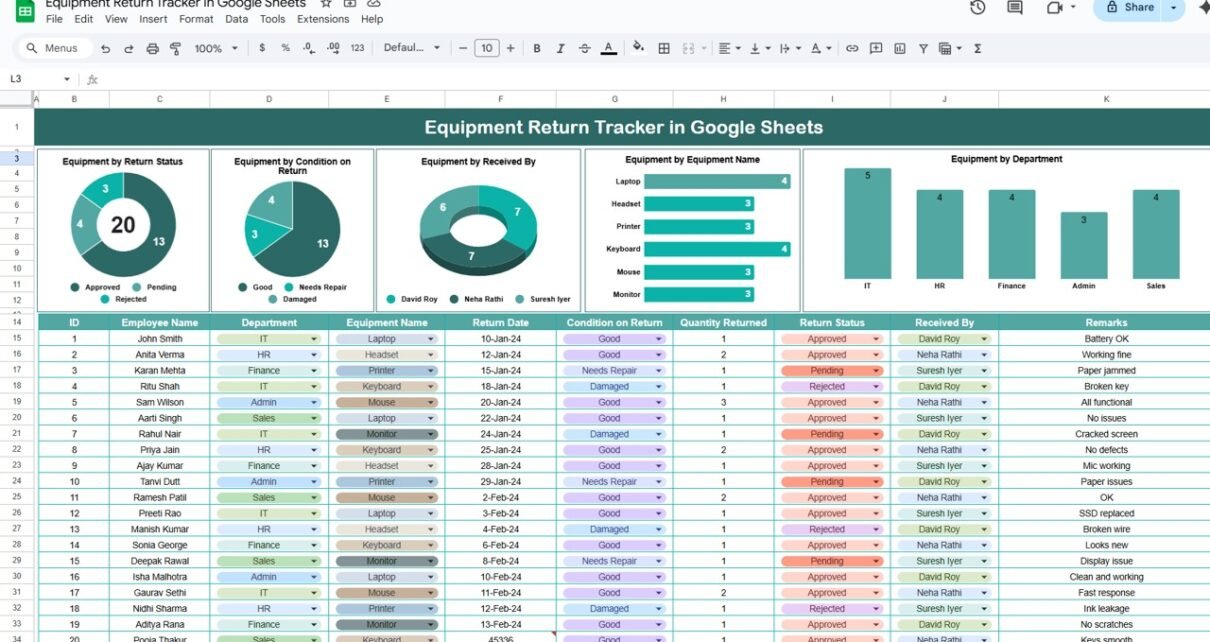Select column header K
The height and width of the screenshot is (642, 1210).
pyautogui.click(x=1106, y=99)
